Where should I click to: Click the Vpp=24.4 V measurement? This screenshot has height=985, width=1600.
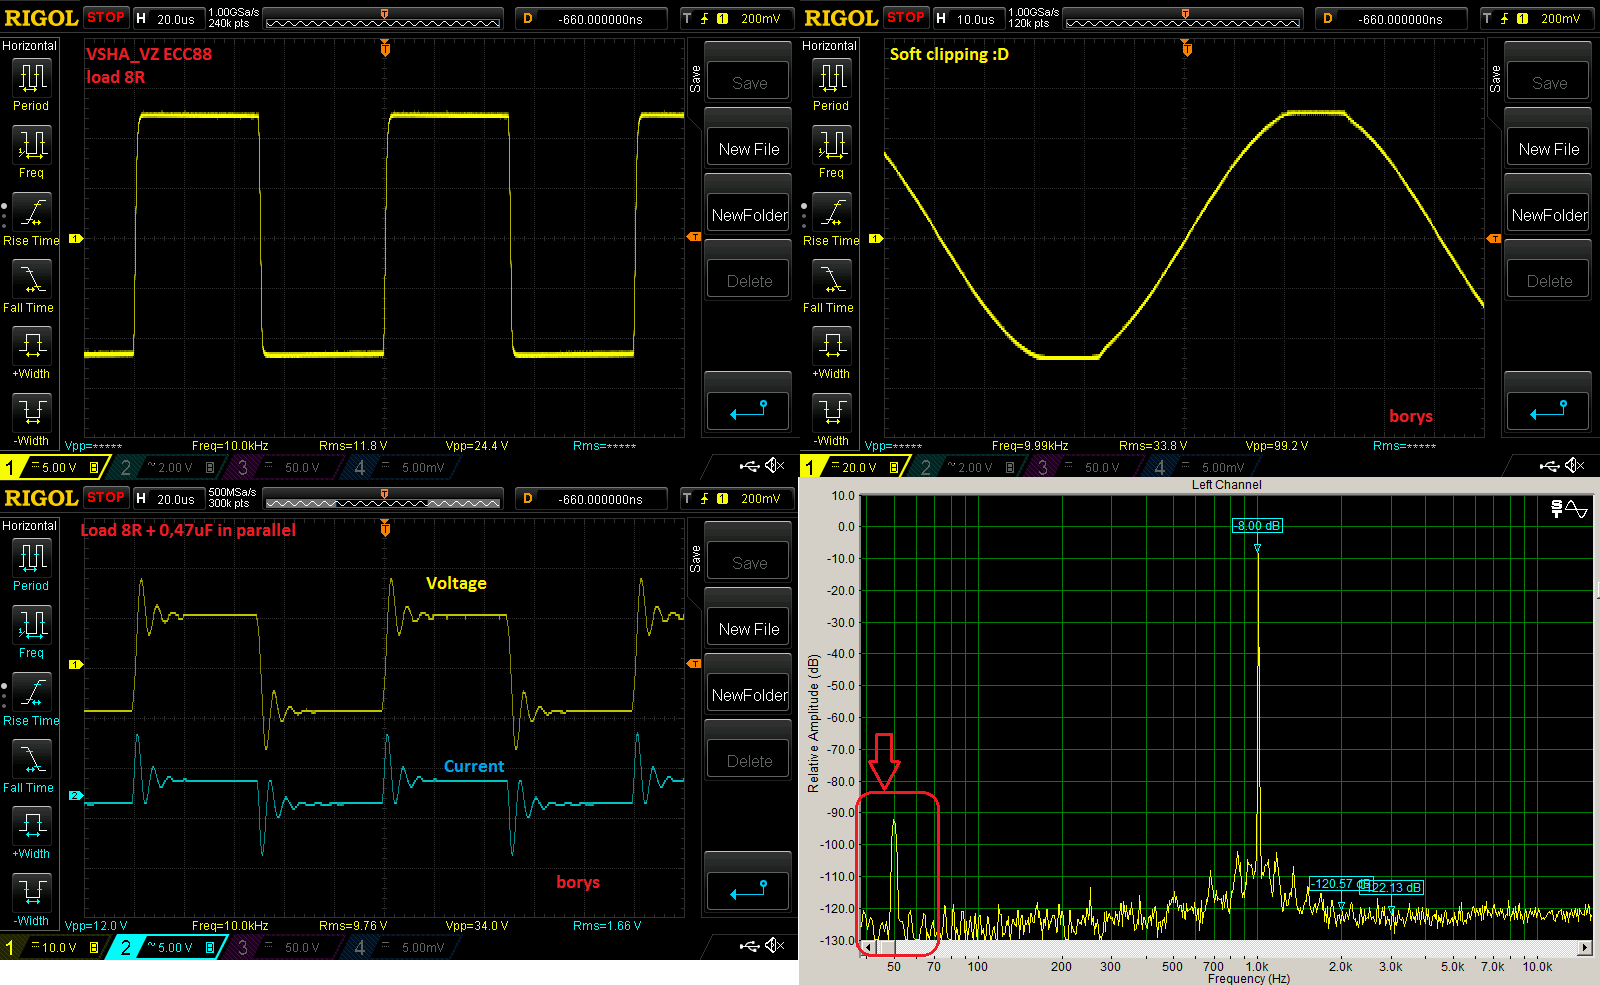click(x=477, y=446)
